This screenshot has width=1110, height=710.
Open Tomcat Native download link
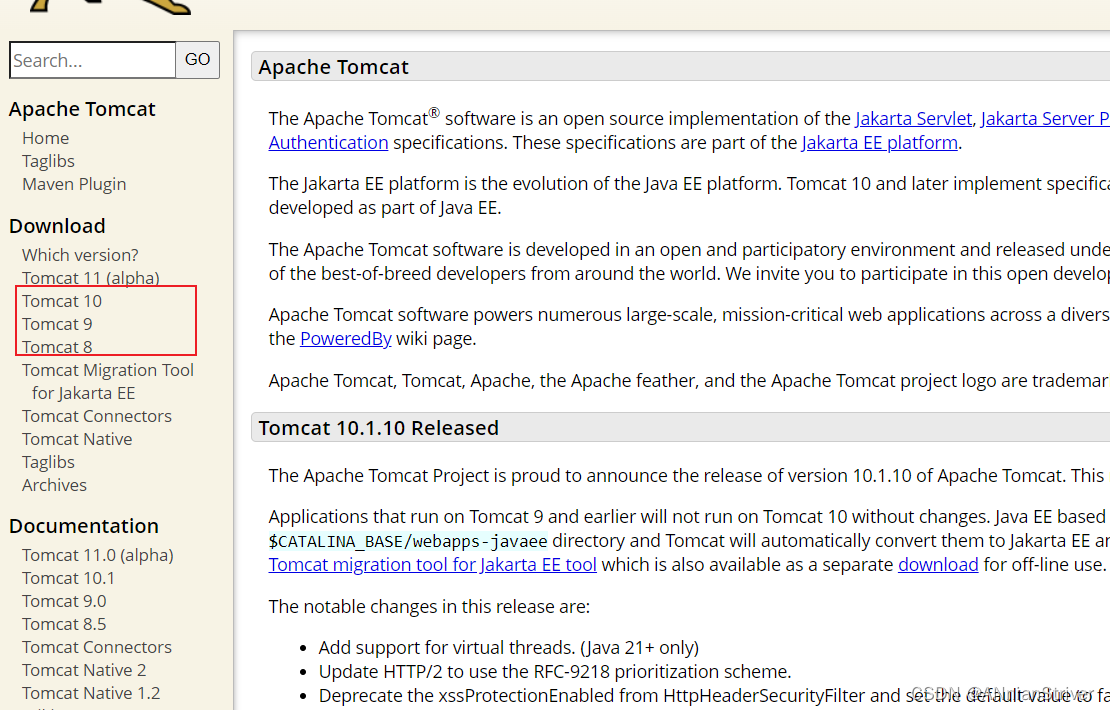click(x=77, y=439)
